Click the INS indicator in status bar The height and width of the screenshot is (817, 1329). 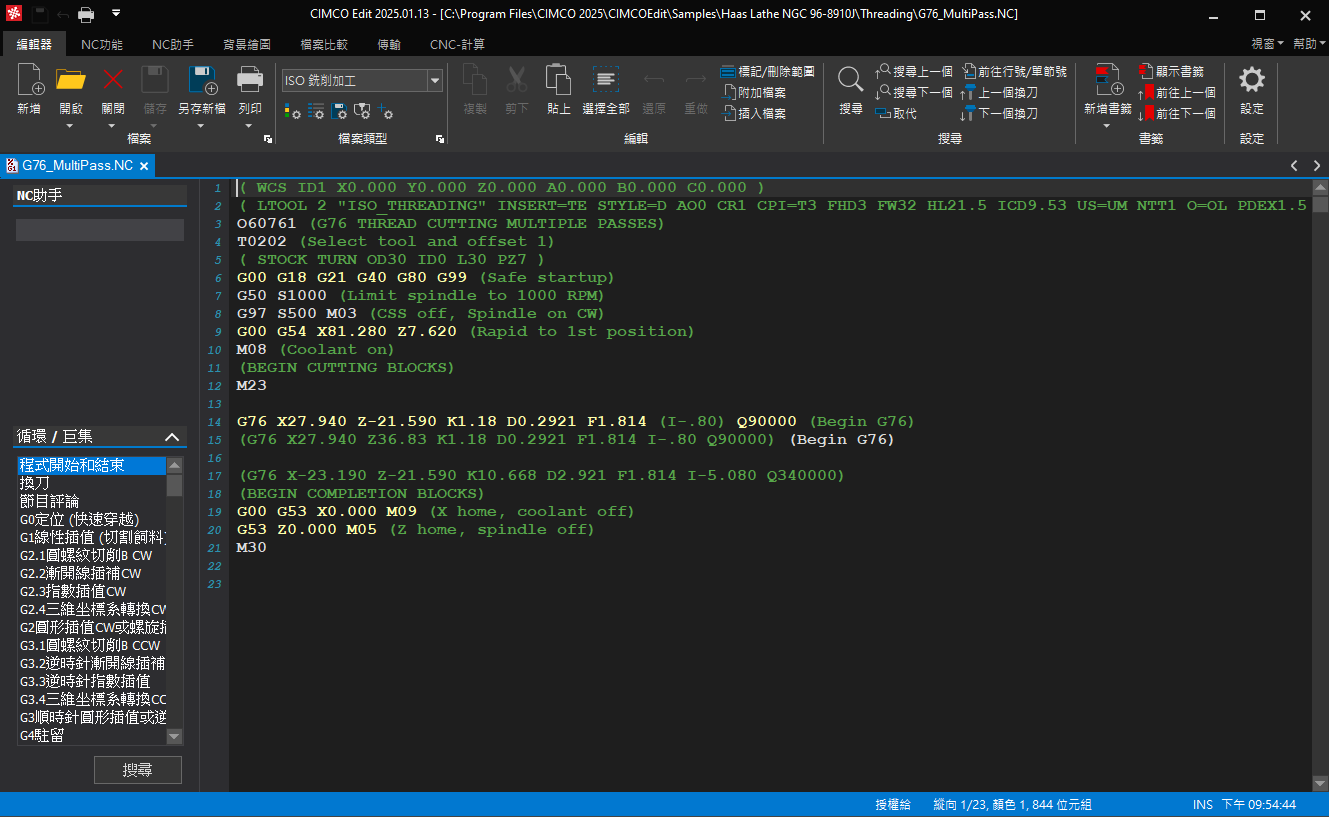(x=1202, y=805)
